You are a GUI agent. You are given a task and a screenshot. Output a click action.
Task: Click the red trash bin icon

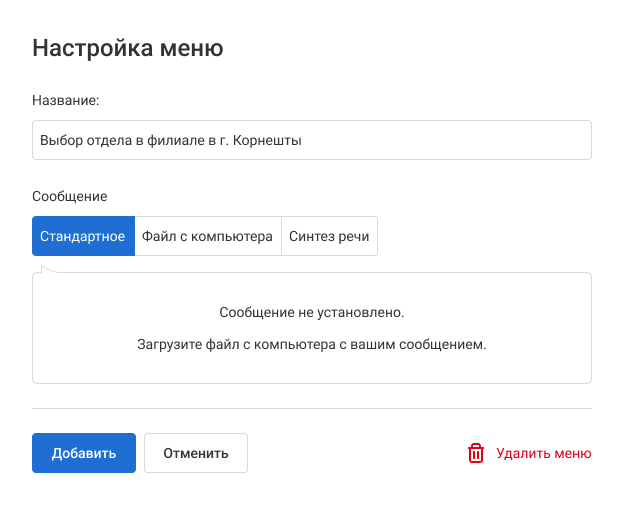(x=476, y=453)
